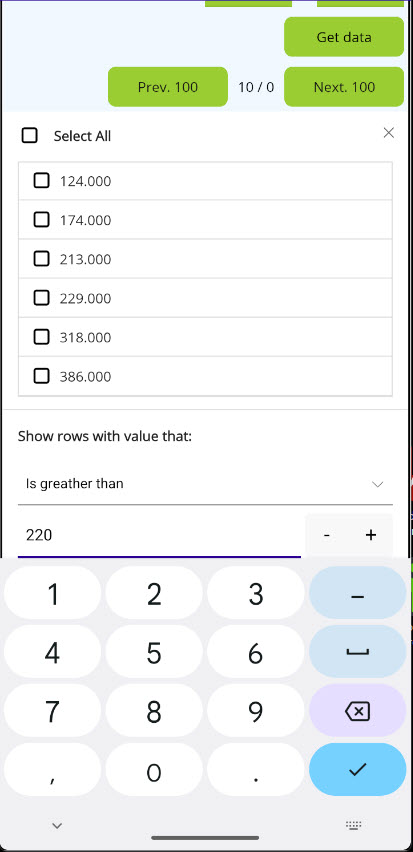
Task: Tap the 5 key on keypad
Action: (x=154, y=651)
